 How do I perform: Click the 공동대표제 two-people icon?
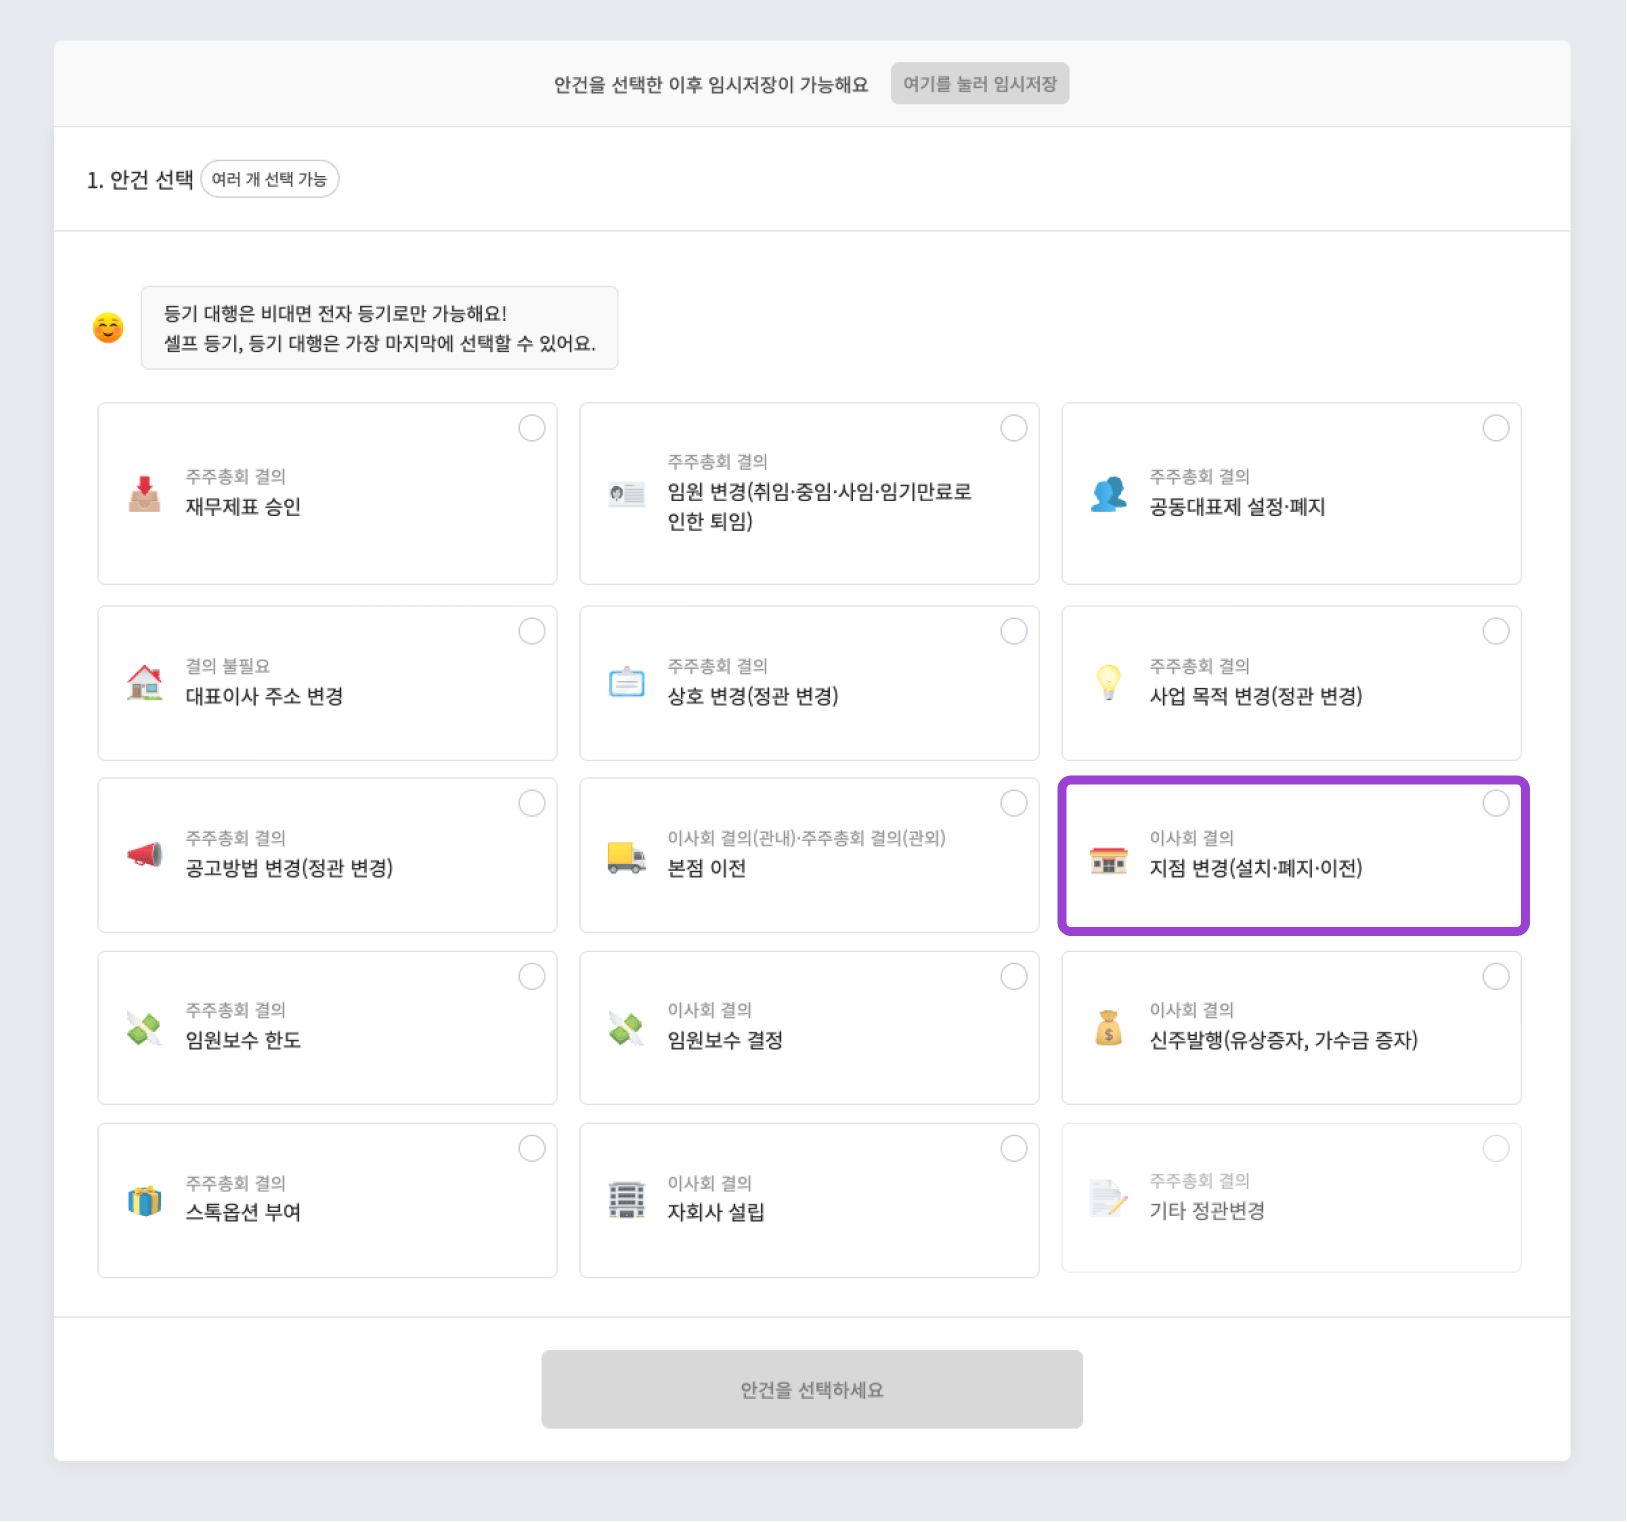point(1109,494)
